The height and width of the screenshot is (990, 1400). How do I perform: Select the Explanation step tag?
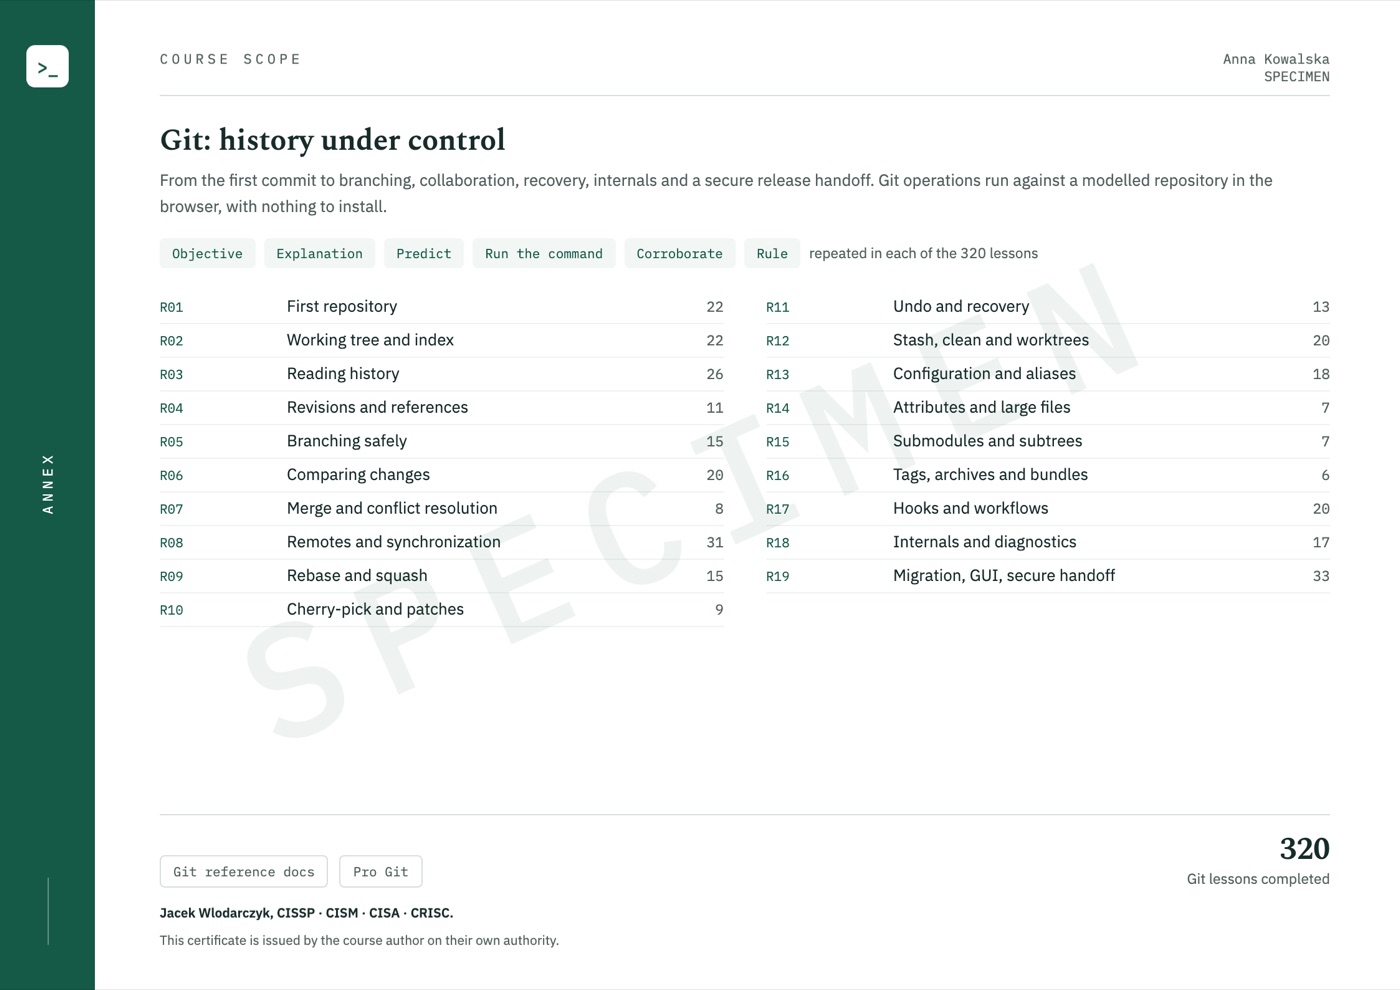click(319, 253)
